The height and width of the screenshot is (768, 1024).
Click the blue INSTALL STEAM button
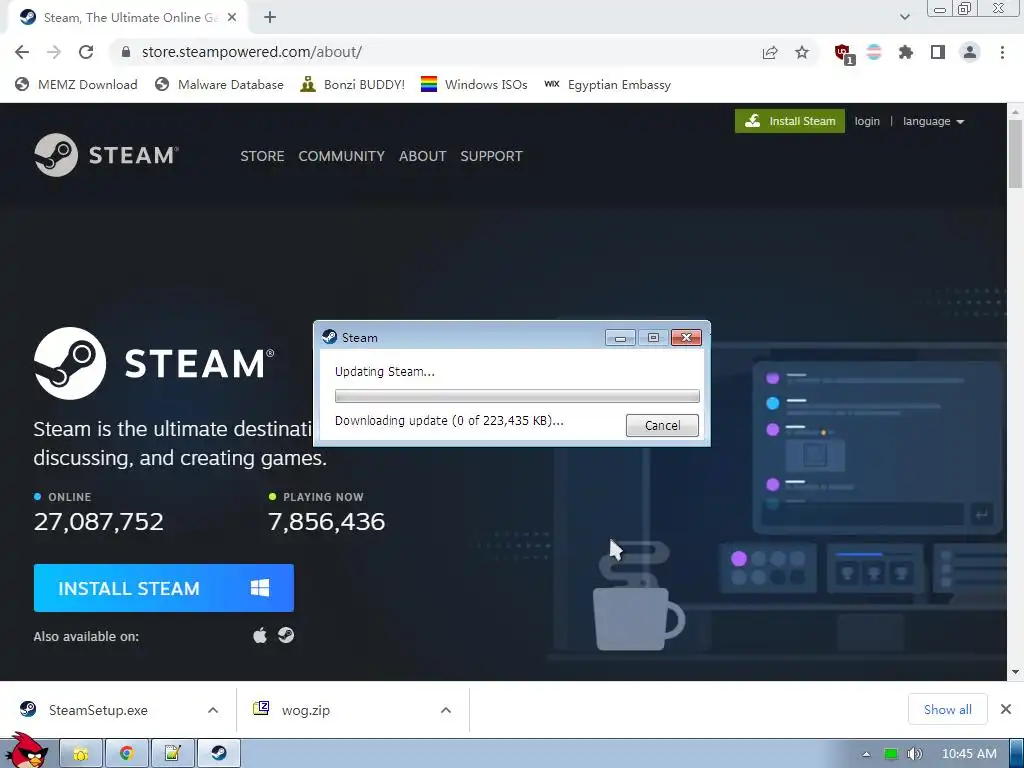pos(163,588)
